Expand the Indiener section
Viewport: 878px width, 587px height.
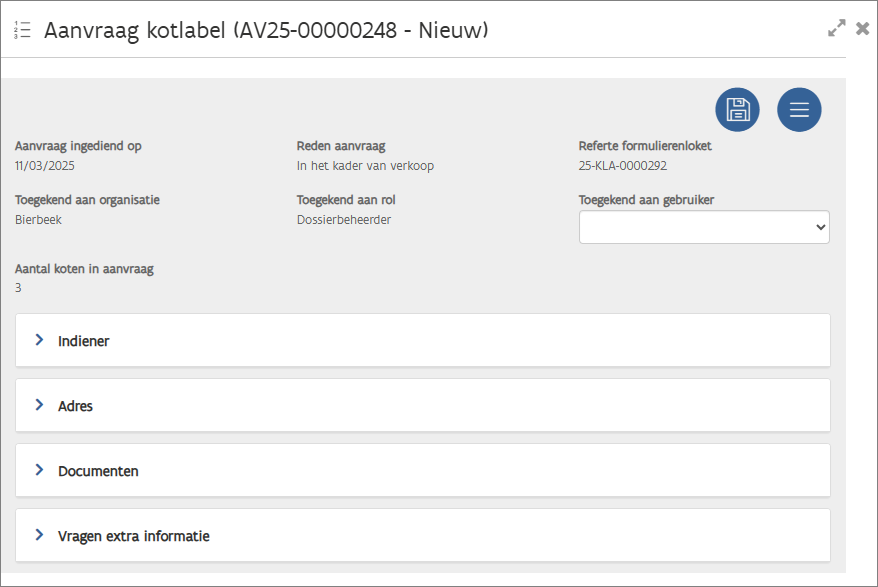84,341
